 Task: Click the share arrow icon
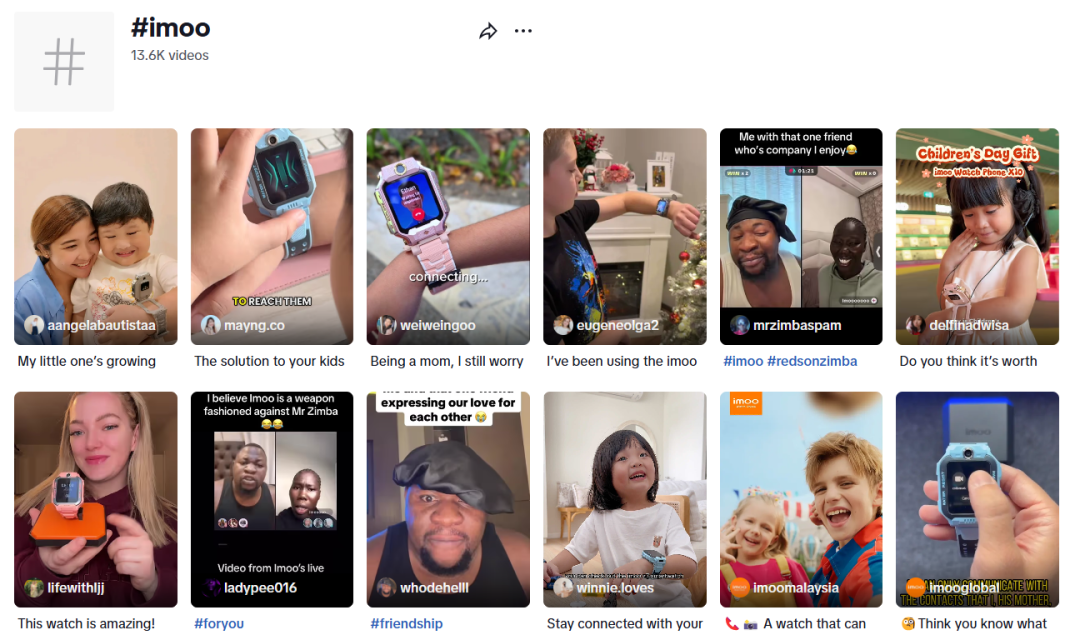(x=488, y=31)
